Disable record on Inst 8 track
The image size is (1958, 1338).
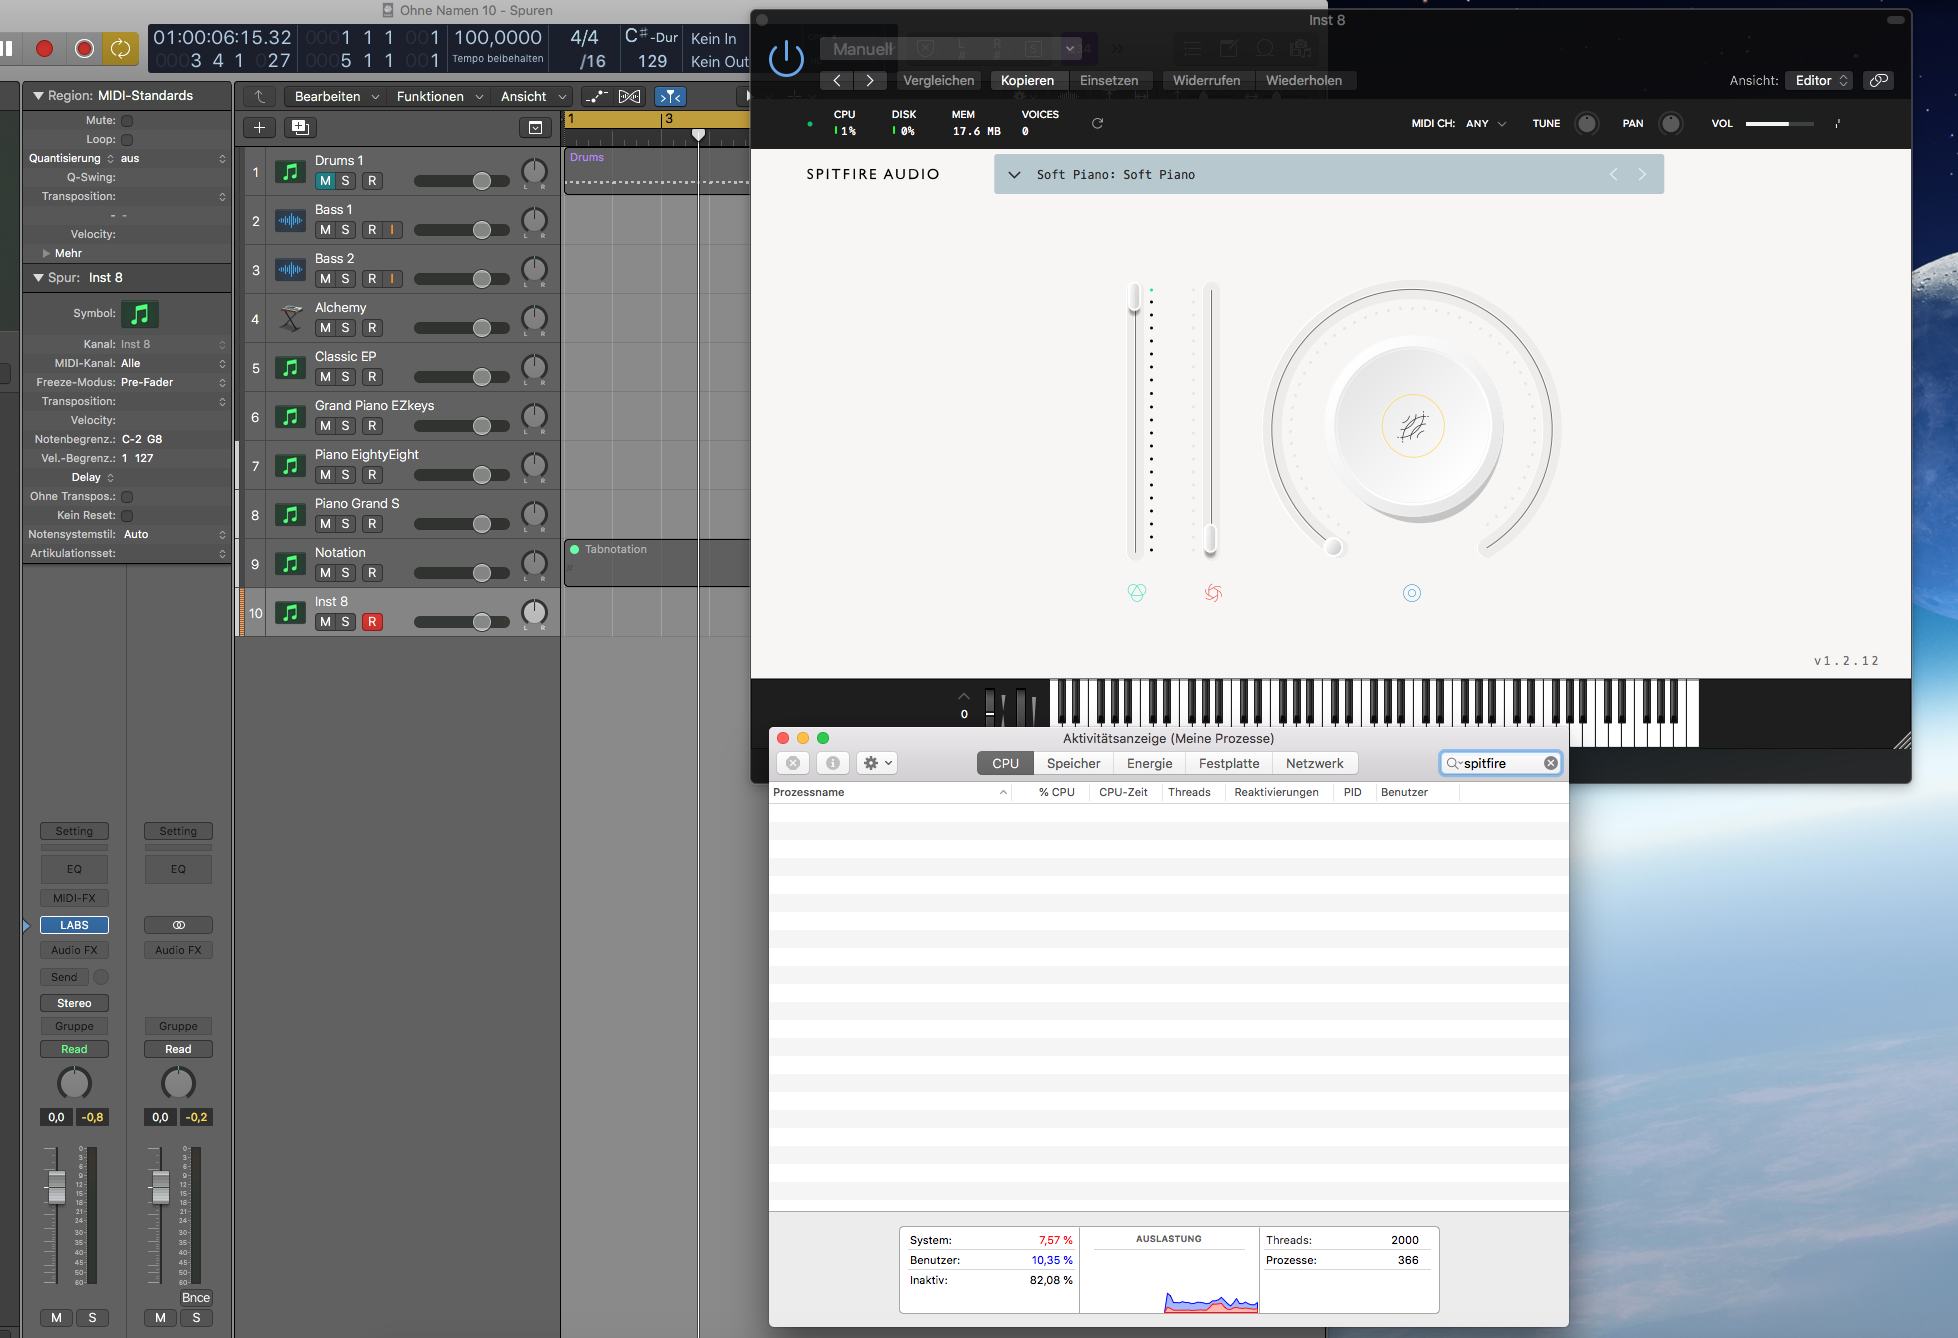372,622
